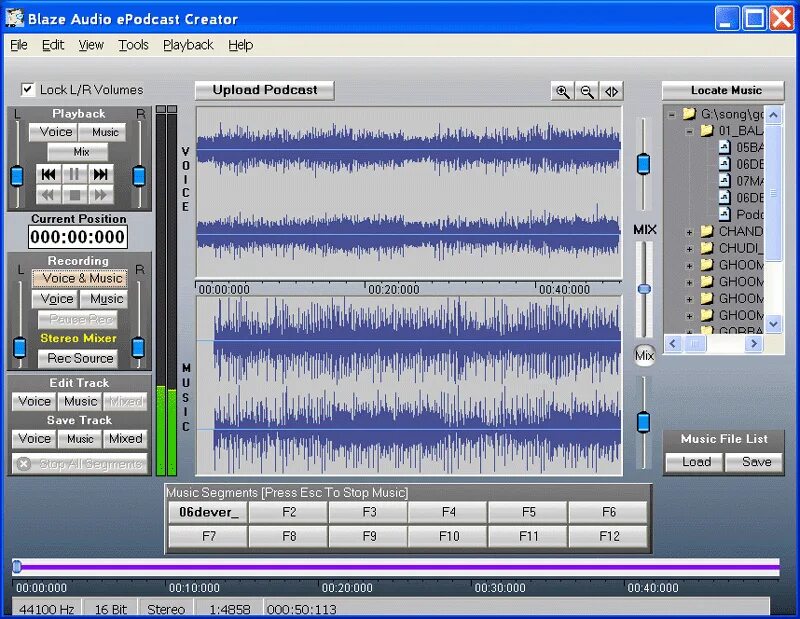Switch playback to Mix mode

click(x=78, y=151)
